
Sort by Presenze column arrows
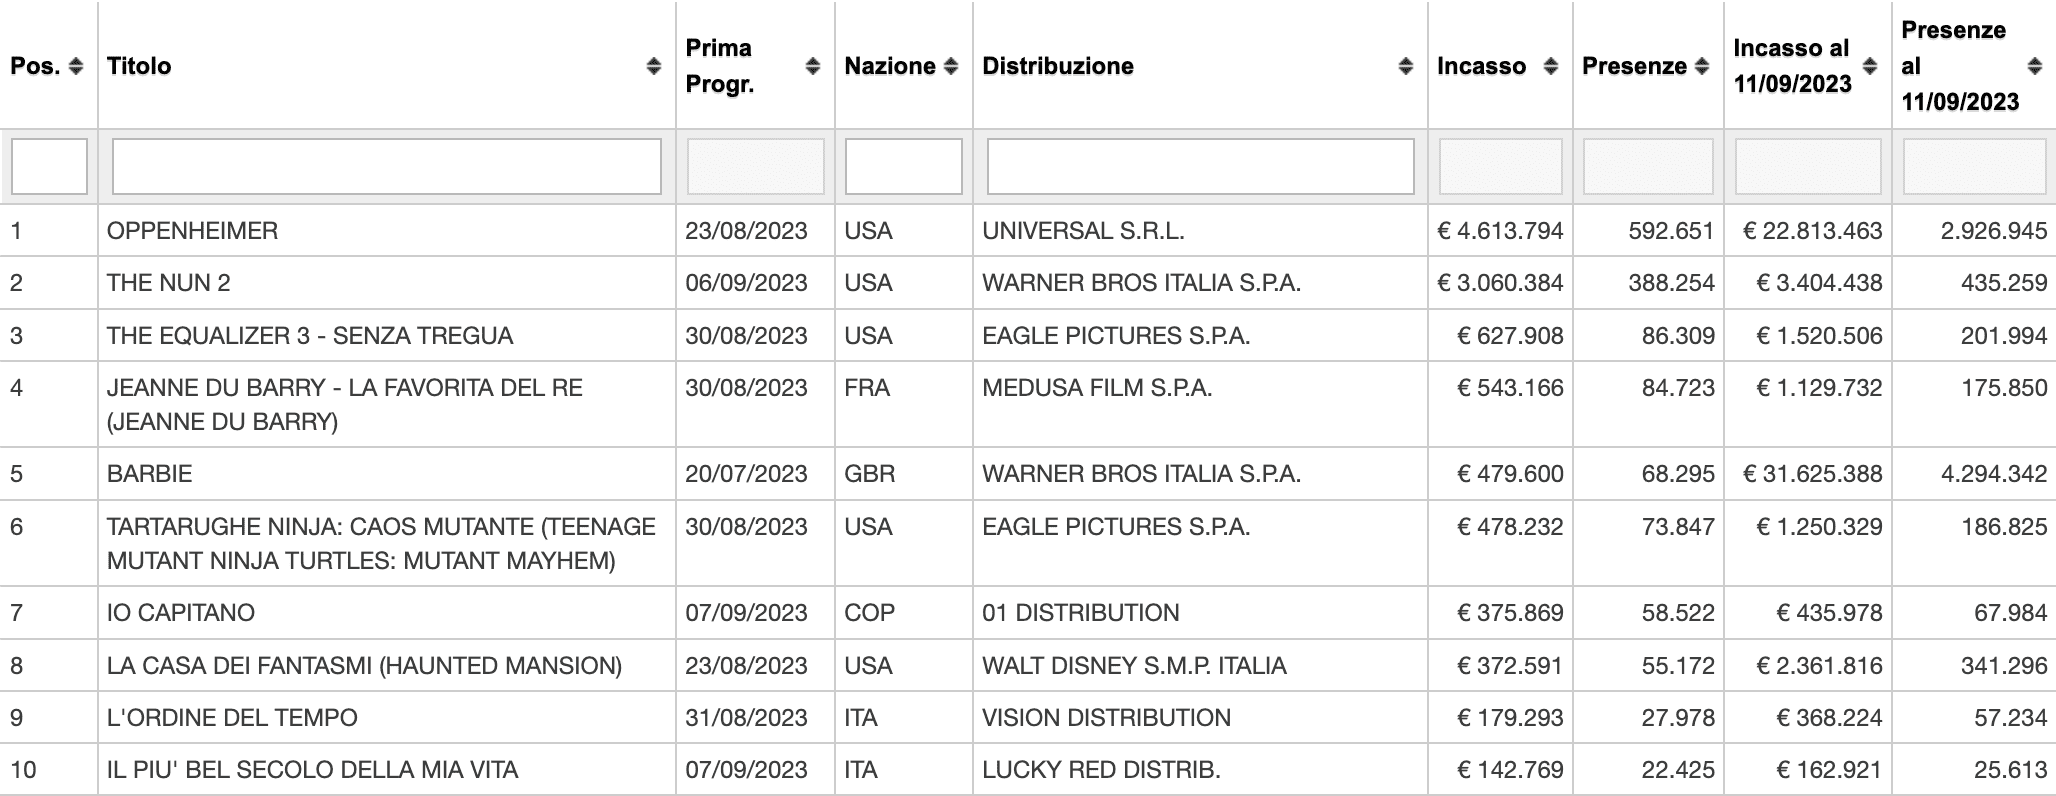click(x=1702, y=66)
